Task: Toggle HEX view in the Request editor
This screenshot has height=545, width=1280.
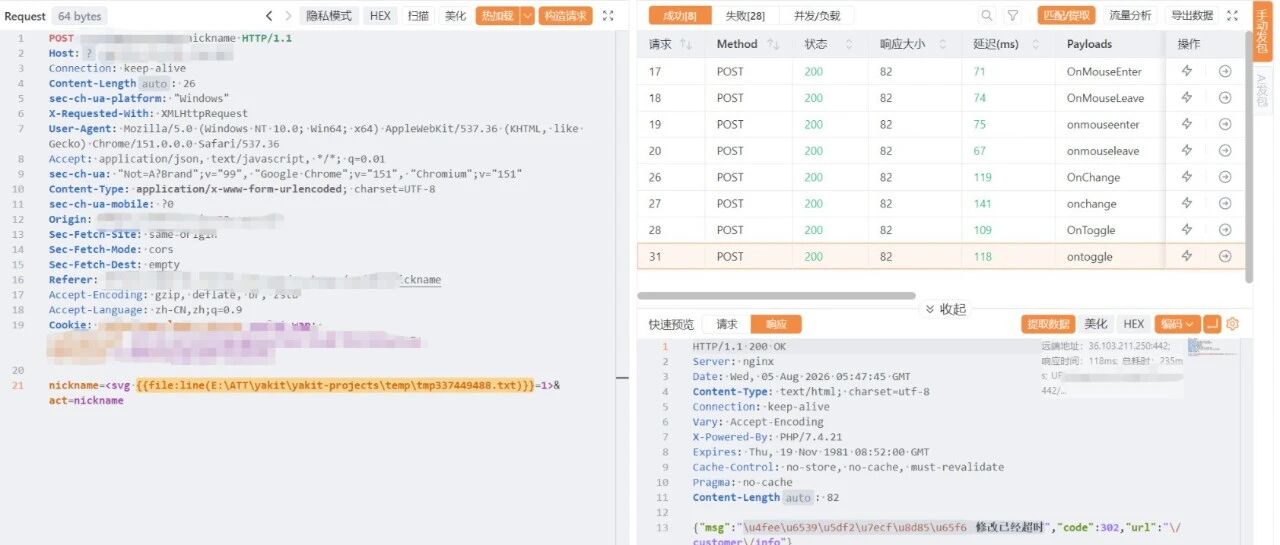Action: click(380, 16)
